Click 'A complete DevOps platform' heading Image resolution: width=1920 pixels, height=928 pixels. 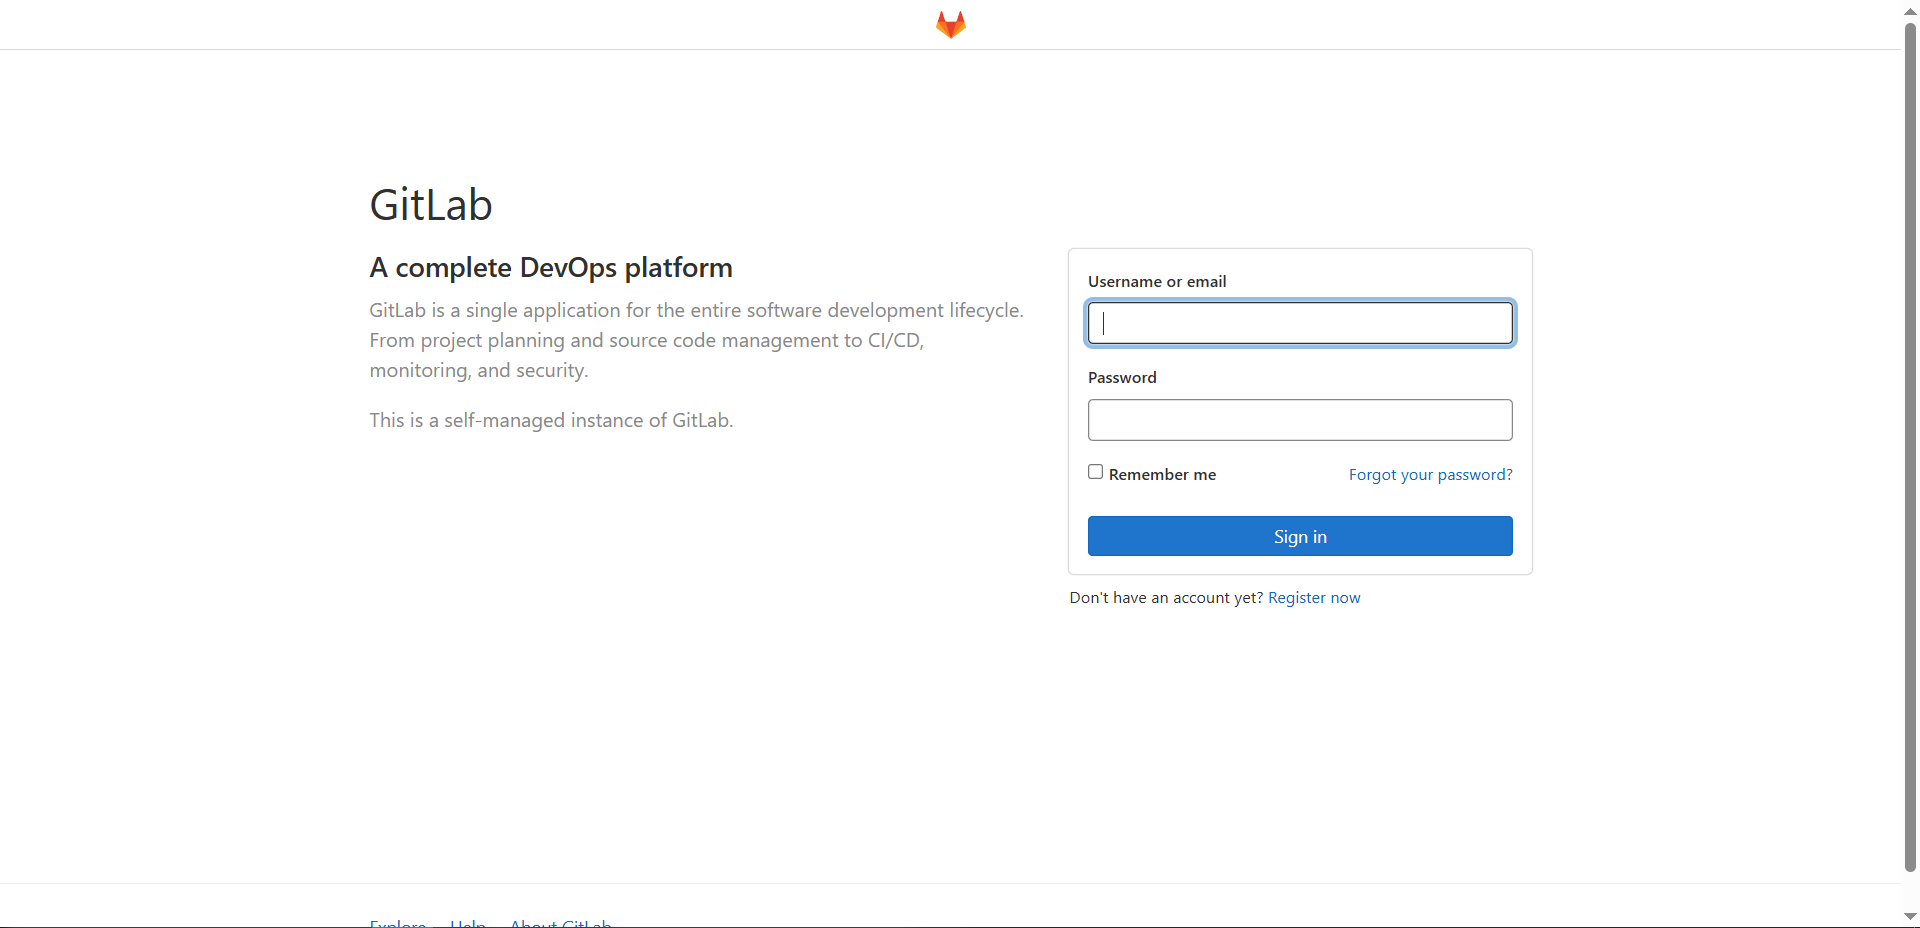tap(551, 268)
